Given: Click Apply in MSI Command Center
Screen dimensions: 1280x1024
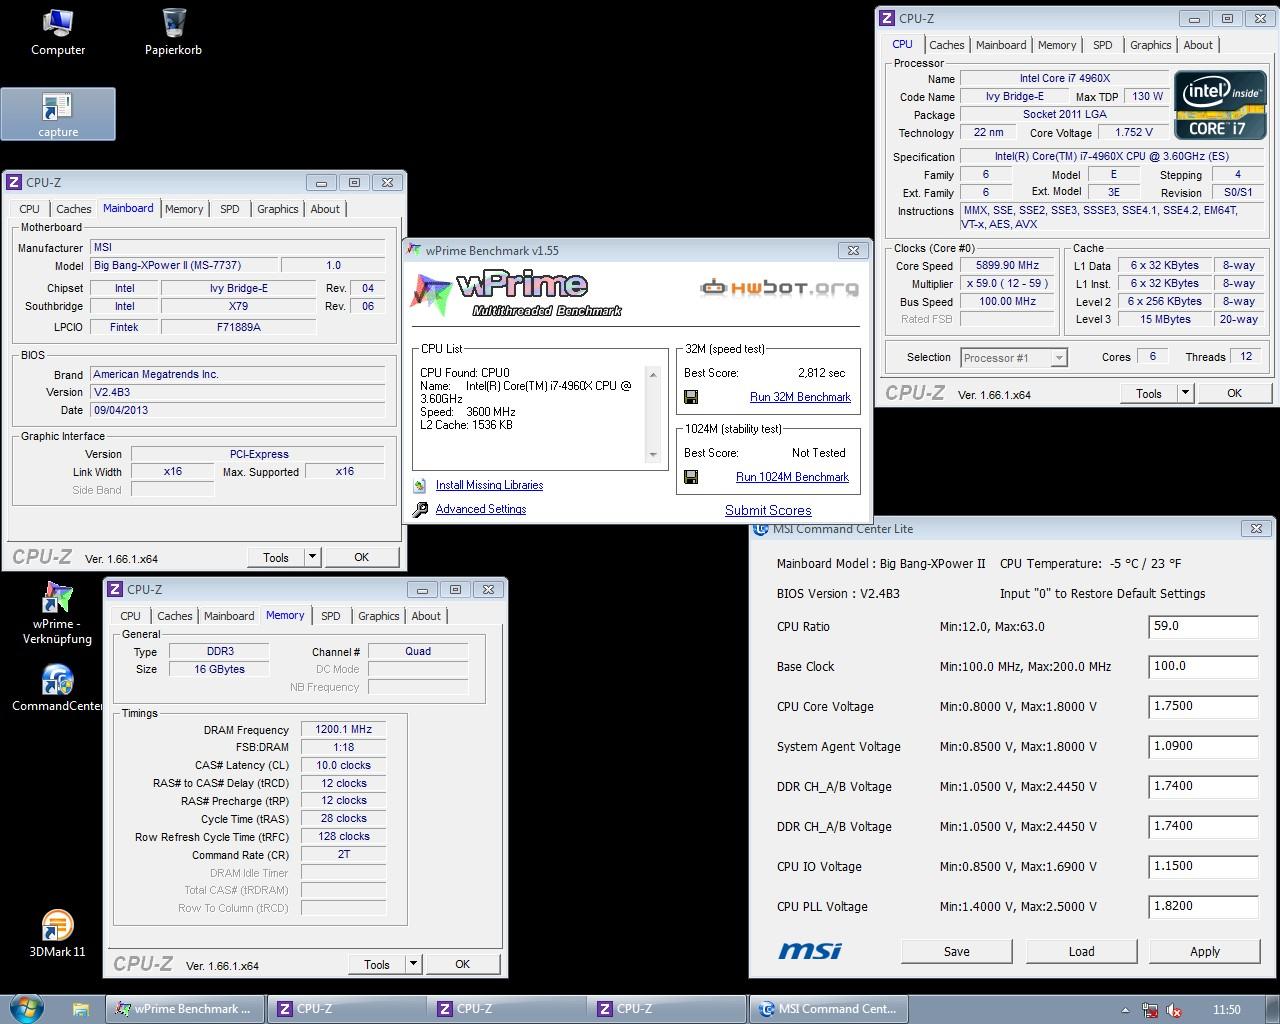Looking at the screenshot, I should [x=1204, y=951].
